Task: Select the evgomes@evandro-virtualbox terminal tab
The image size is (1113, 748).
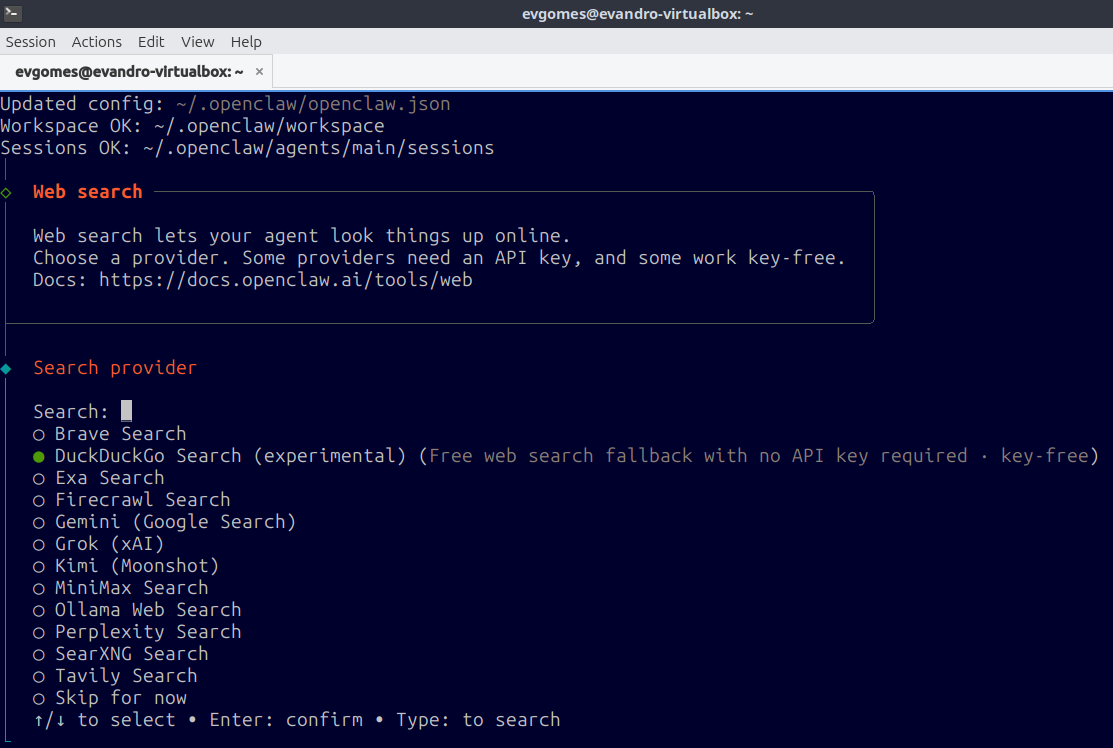Action: pos(129,72)
